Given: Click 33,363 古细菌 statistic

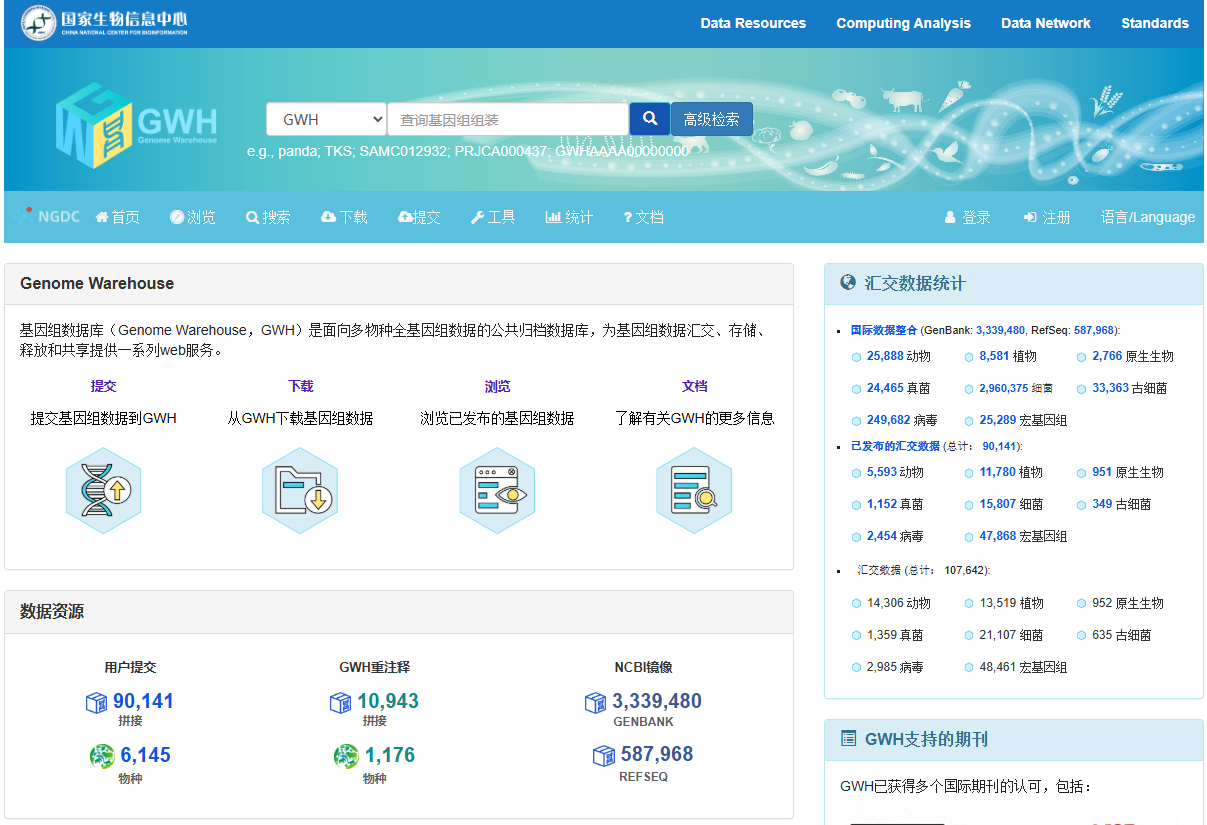Looking at the screenshot, I should click(1130, 388).
